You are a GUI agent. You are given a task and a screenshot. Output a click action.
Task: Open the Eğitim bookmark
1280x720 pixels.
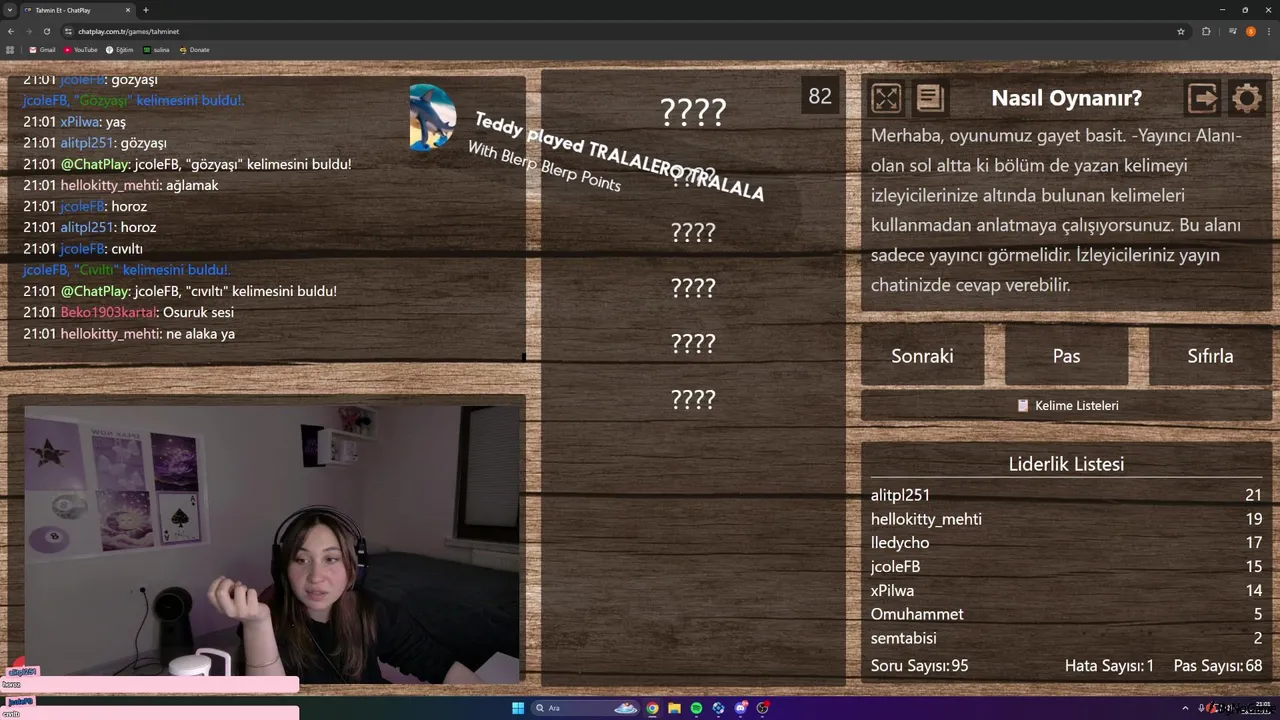click(120, 50)
